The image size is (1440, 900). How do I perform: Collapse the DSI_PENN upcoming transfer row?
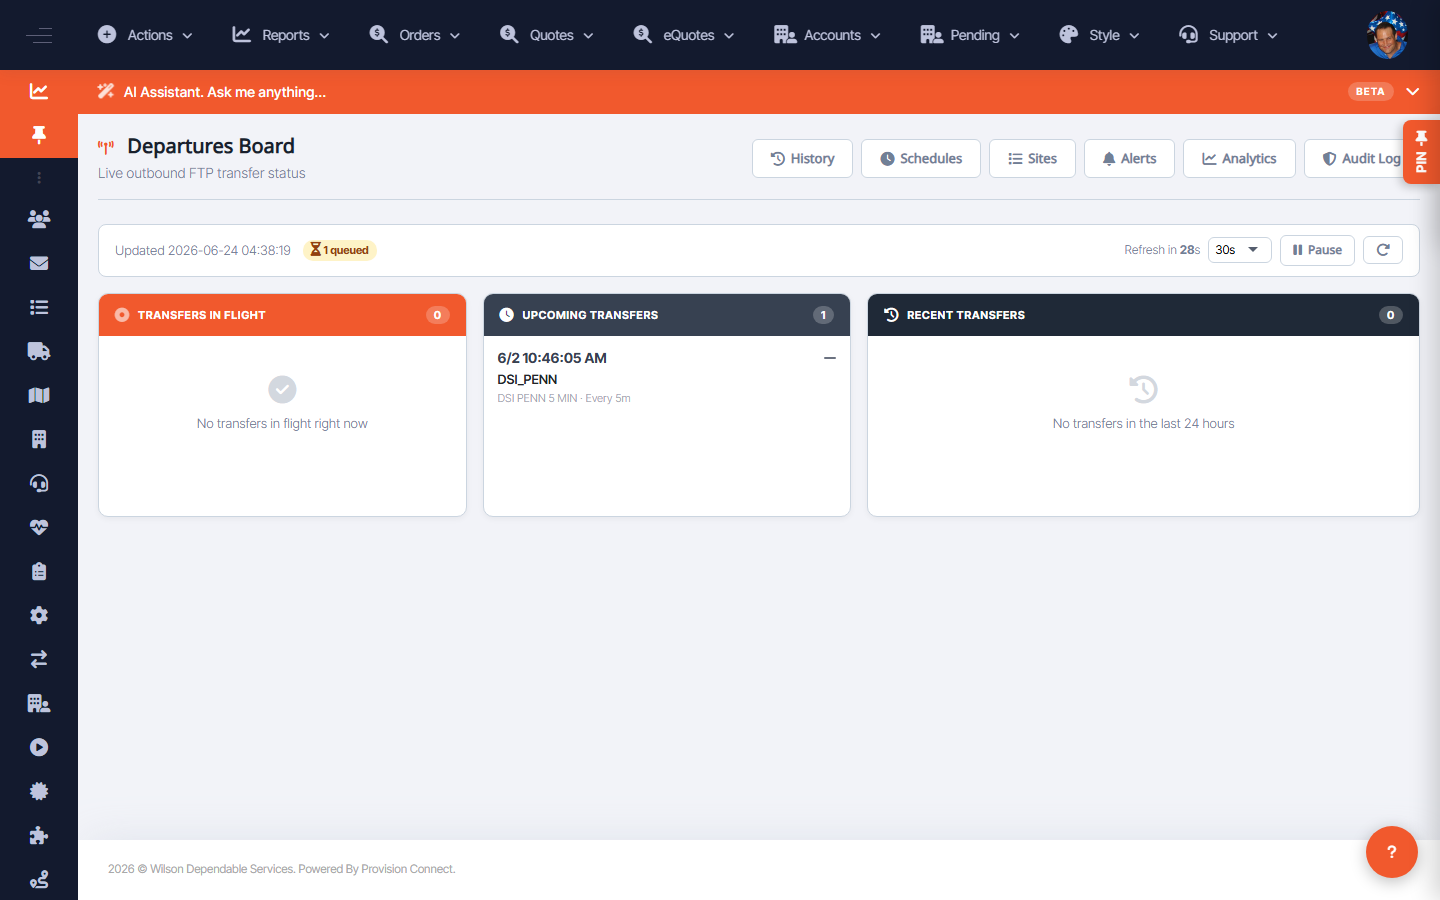(x=829, y=358)
